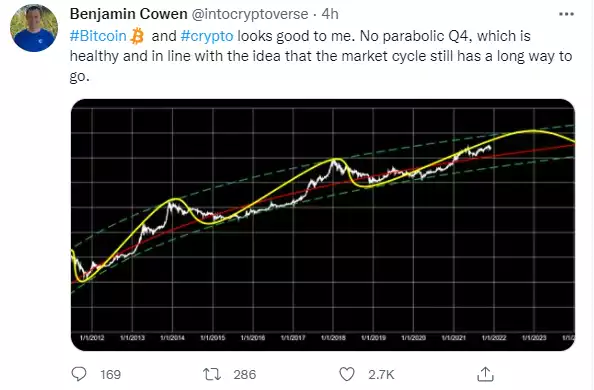Open the #Bitcoin hashtag link

tap(98, 36)
